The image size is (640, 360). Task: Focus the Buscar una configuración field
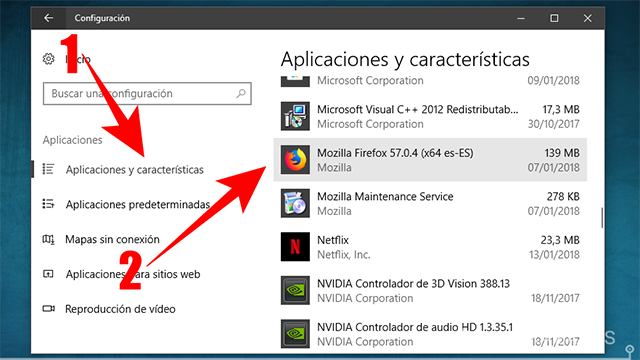pyautogui.click(x=147, y=93)
